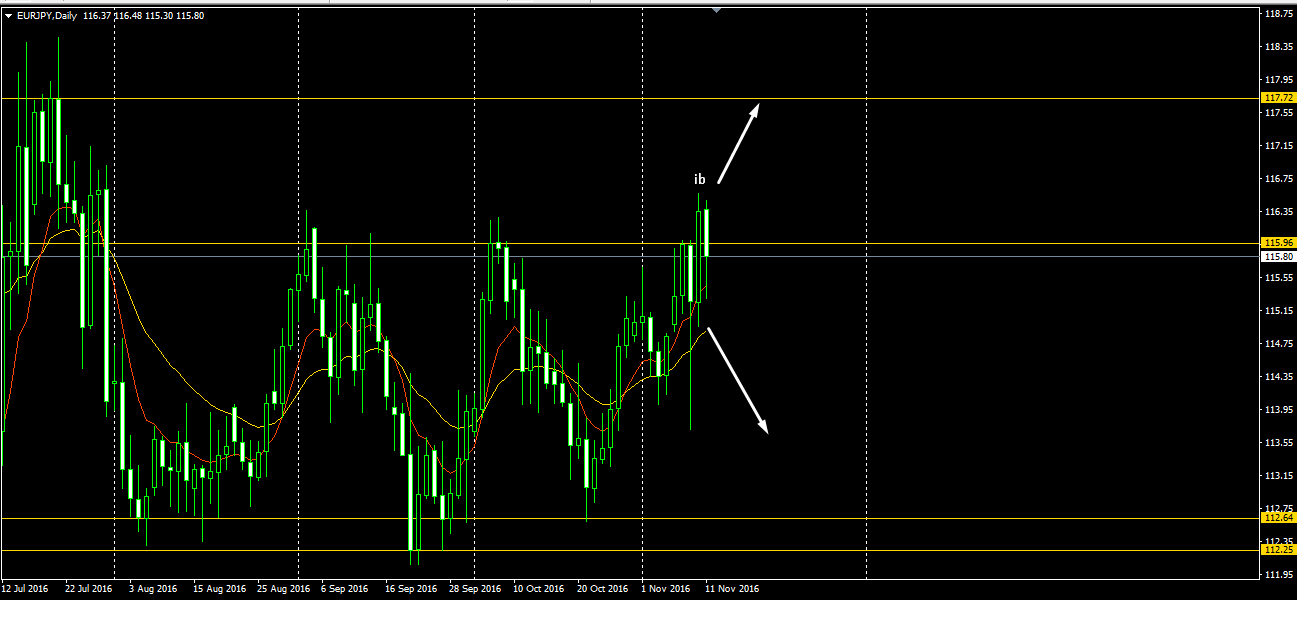The image size is (1299, 626).
Task: Select the 115.96 horizontal line price tag
Action: 1279,243
